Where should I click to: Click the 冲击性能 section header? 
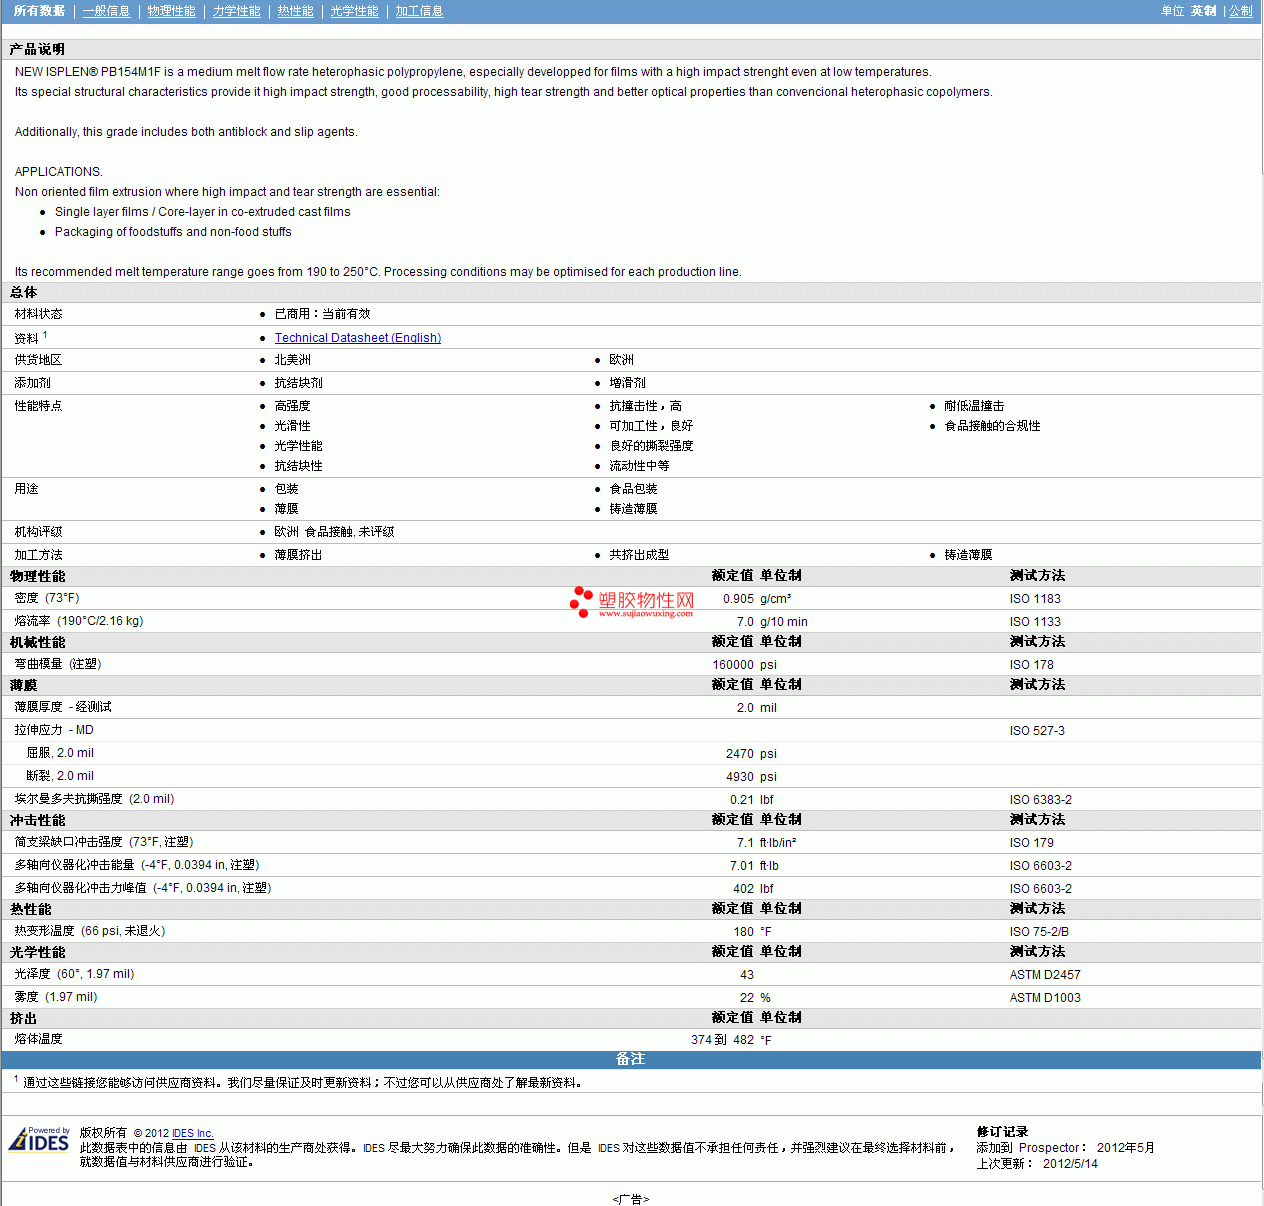(37, 820)
